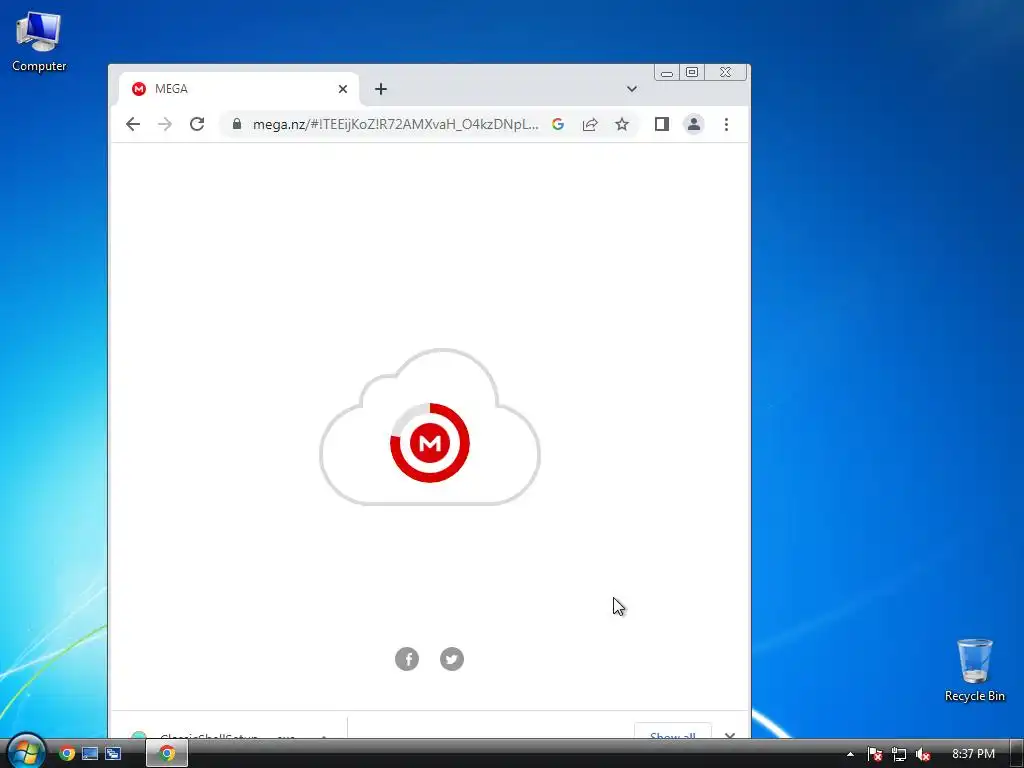Click the muted volume tray icon
Viewport: 1024px width, 768px height.
pyautogui.click(x=923, y=754)
